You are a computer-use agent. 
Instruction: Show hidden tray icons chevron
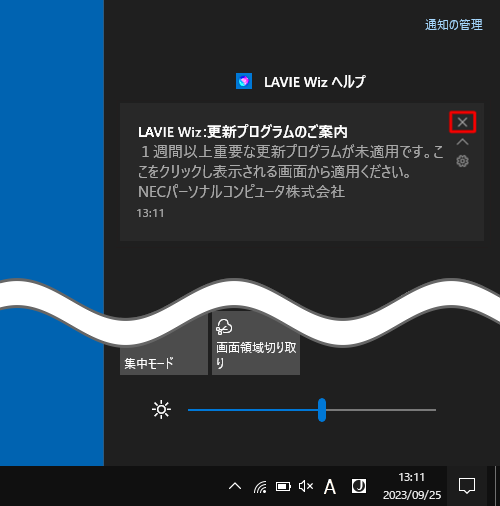click(x=235, y=486)
